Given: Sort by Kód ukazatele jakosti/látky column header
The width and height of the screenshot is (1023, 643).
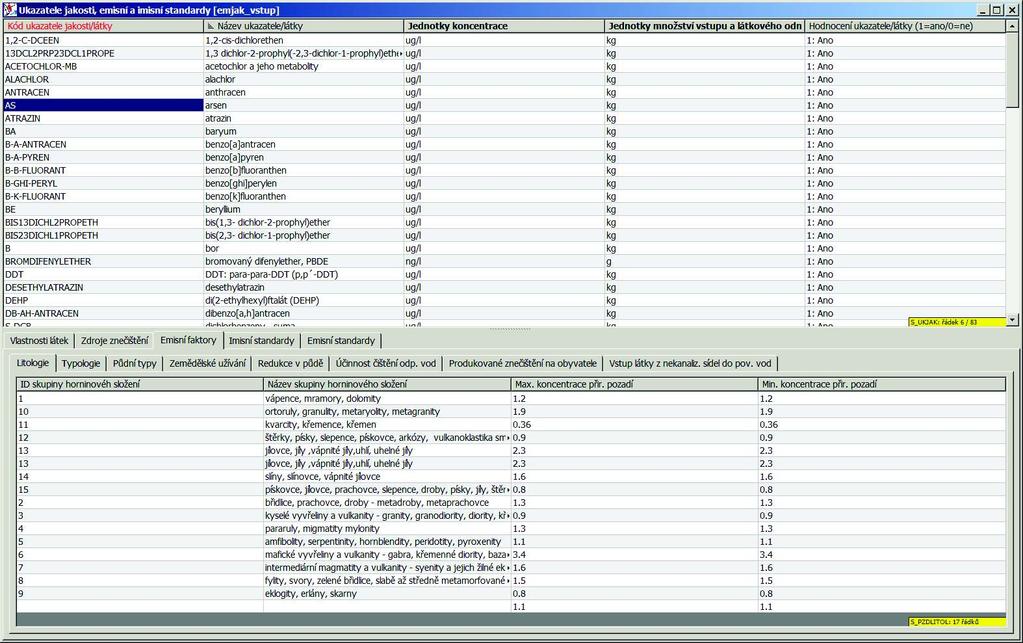Looking at the screenshot, I should tap(104, 26).
